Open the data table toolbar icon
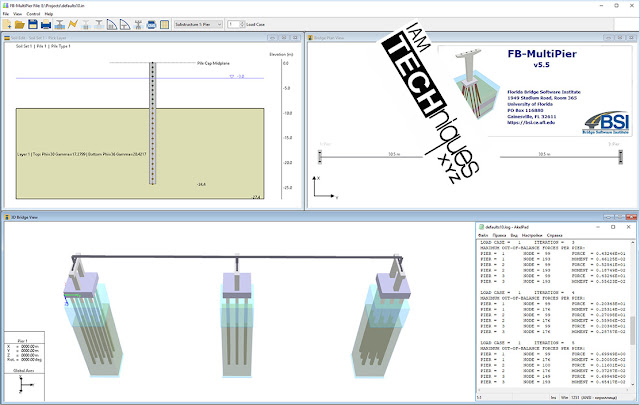This screenshot has height=405, width=640. 164,24
